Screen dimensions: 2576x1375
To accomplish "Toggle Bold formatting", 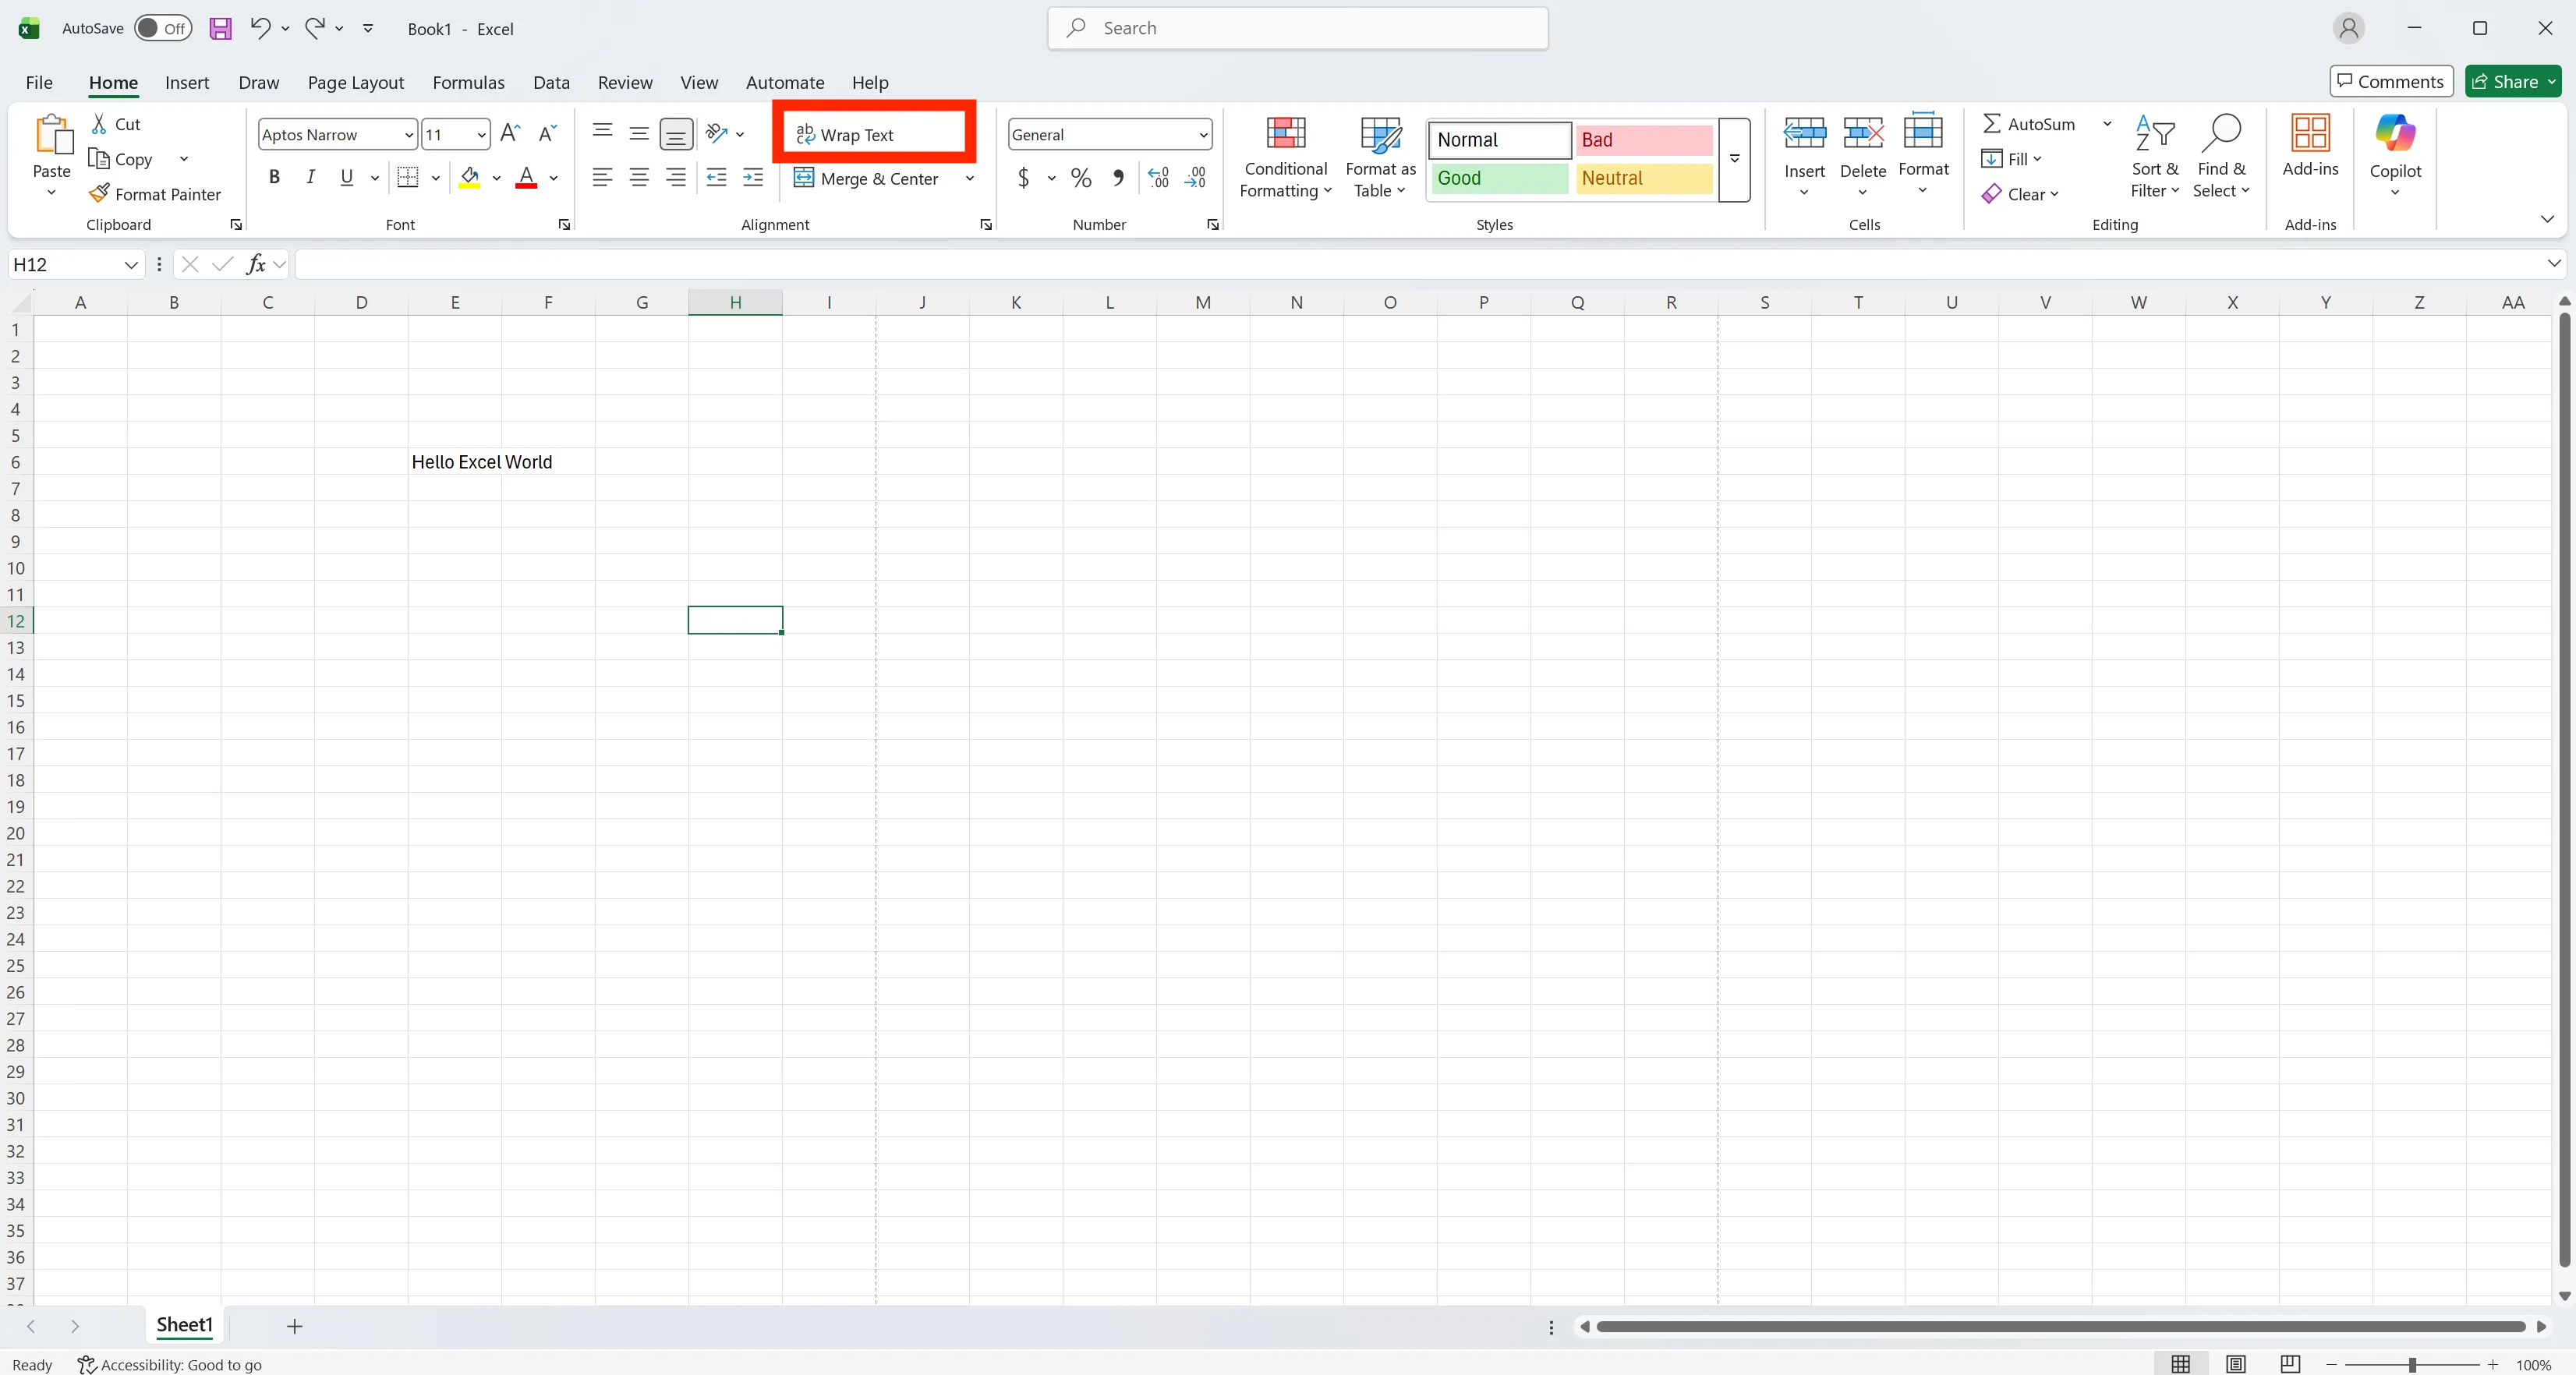I will (x=275, y=177).
